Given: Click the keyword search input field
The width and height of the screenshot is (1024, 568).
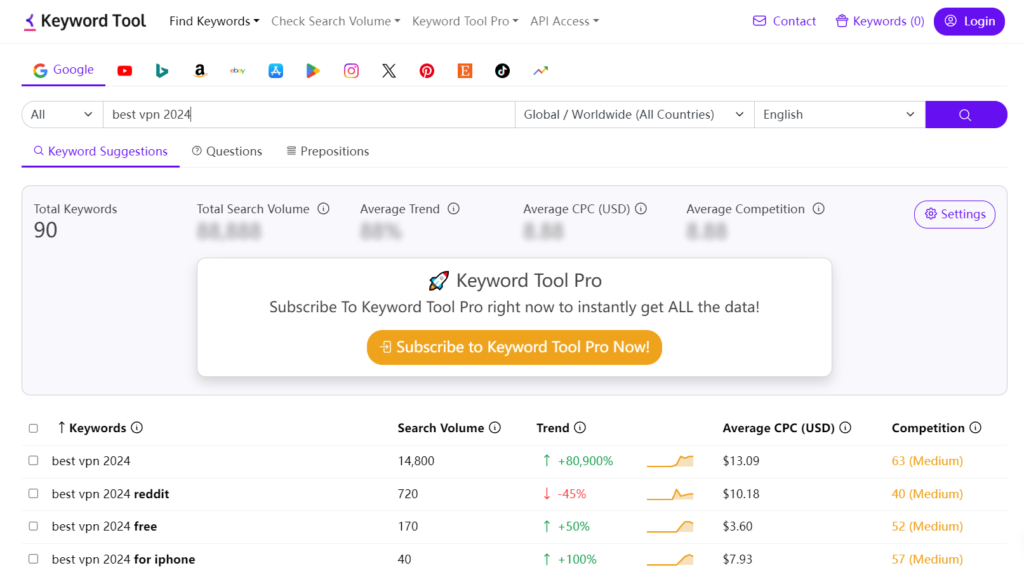Looking at the screenshot, I should click(x=309, y=114).
